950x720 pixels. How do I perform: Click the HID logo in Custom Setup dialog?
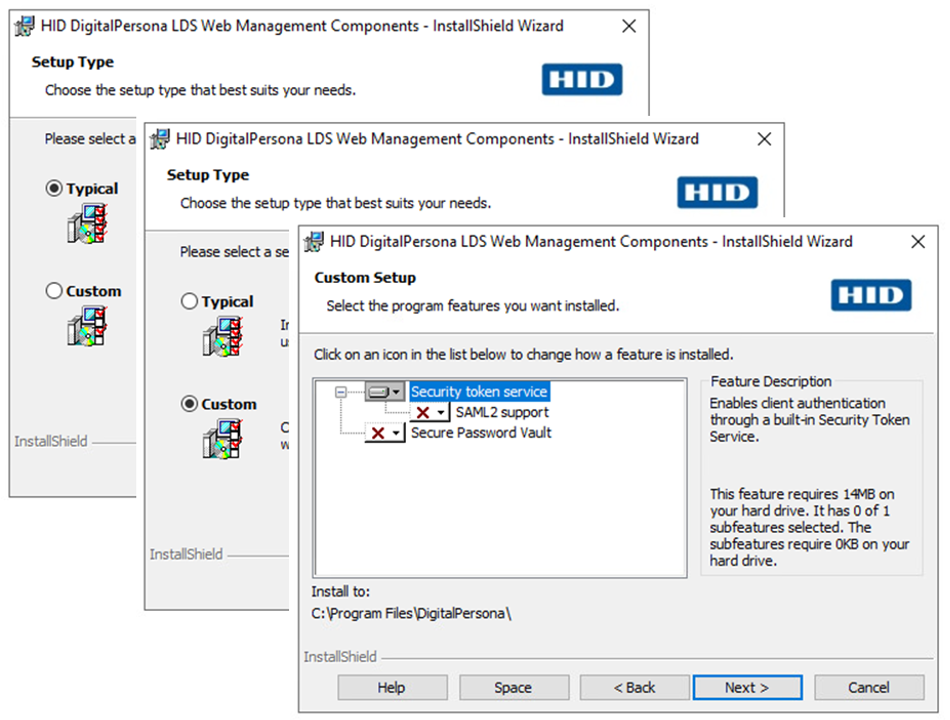871,295
